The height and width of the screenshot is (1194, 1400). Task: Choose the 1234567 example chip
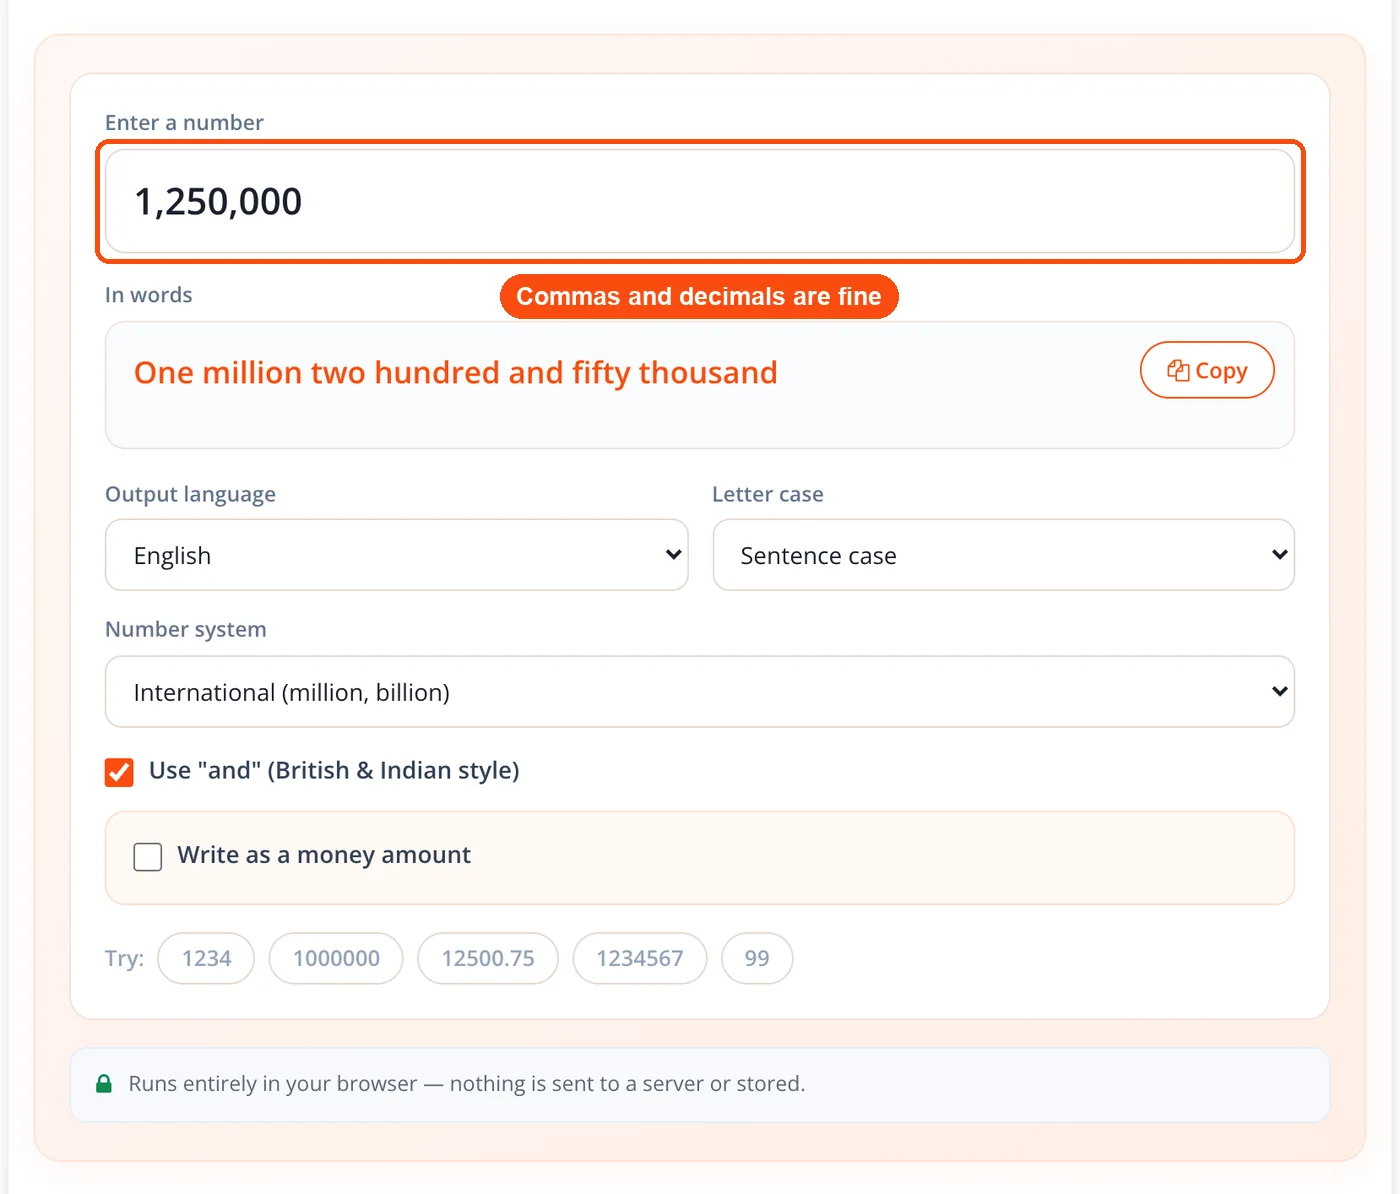(x=640, y=958)
